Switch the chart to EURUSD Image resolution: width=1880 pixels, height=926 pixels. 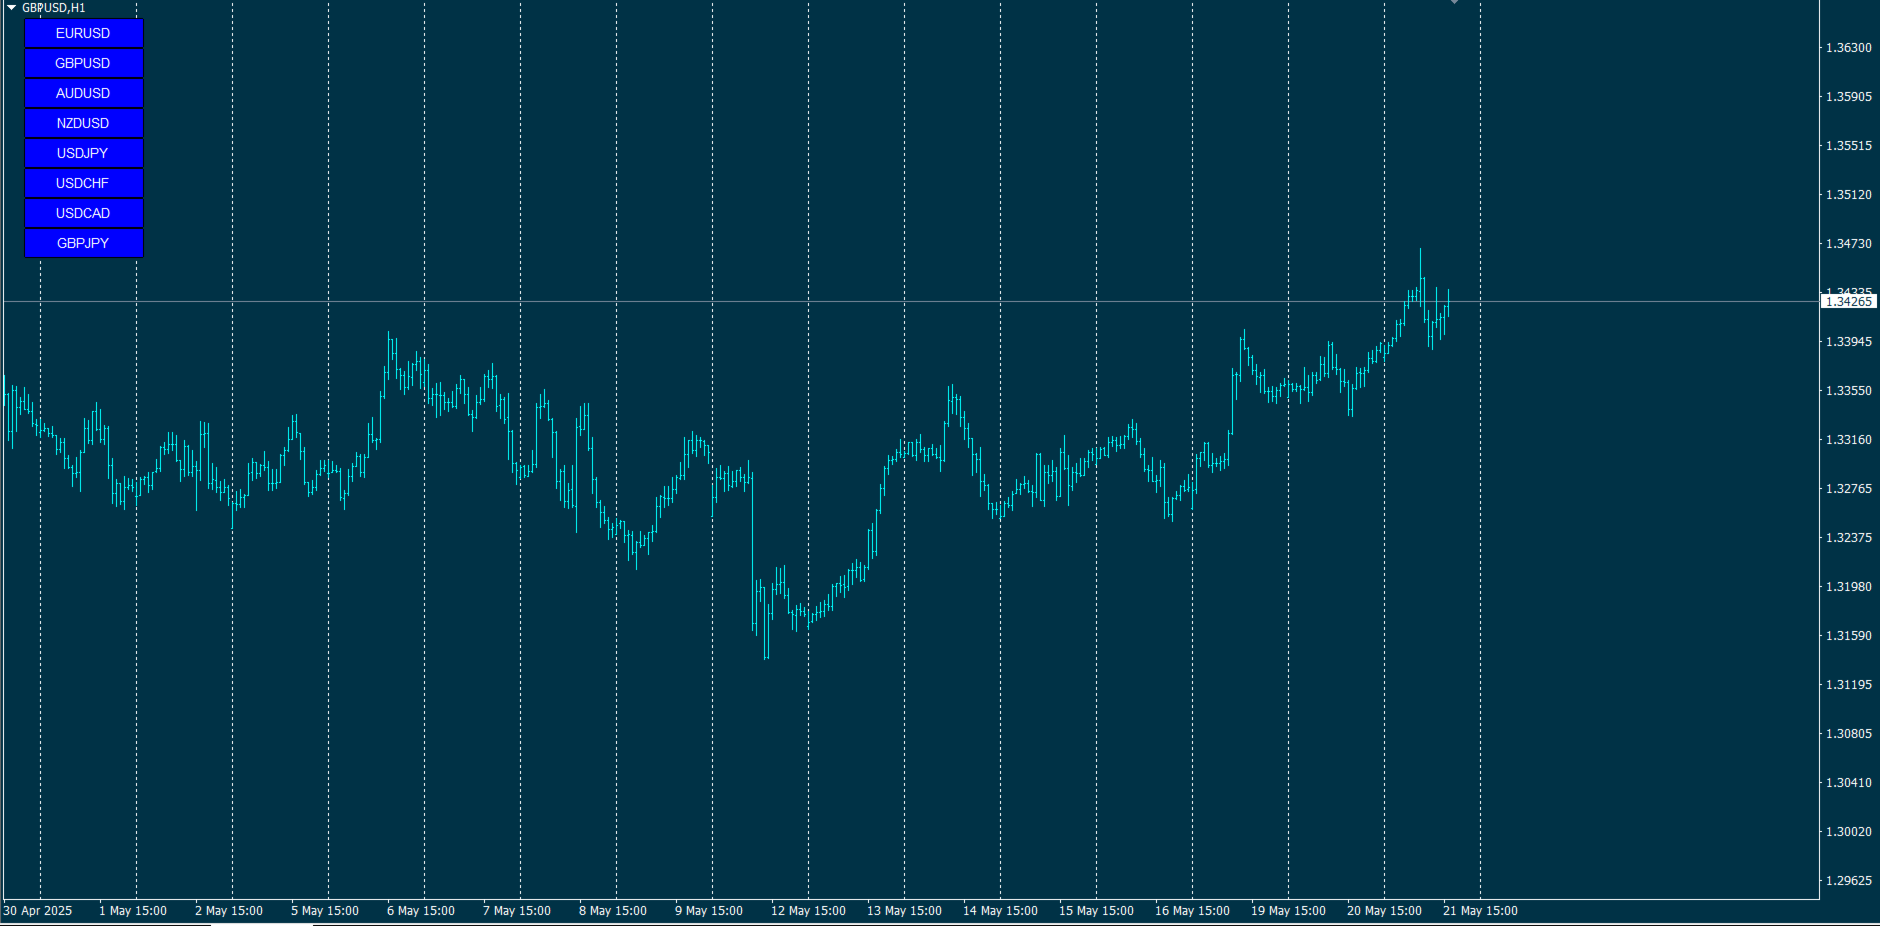tap(83, 33)
